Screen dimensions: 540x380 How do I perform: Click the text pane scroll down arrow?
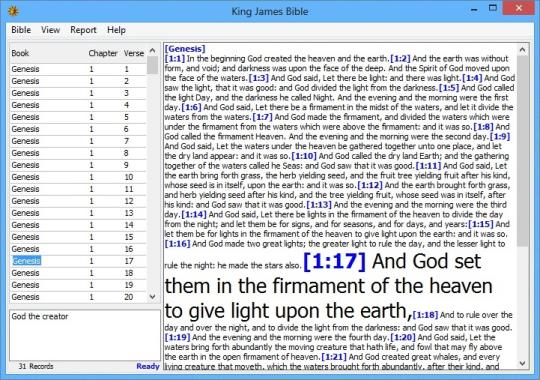pos(522,363)
